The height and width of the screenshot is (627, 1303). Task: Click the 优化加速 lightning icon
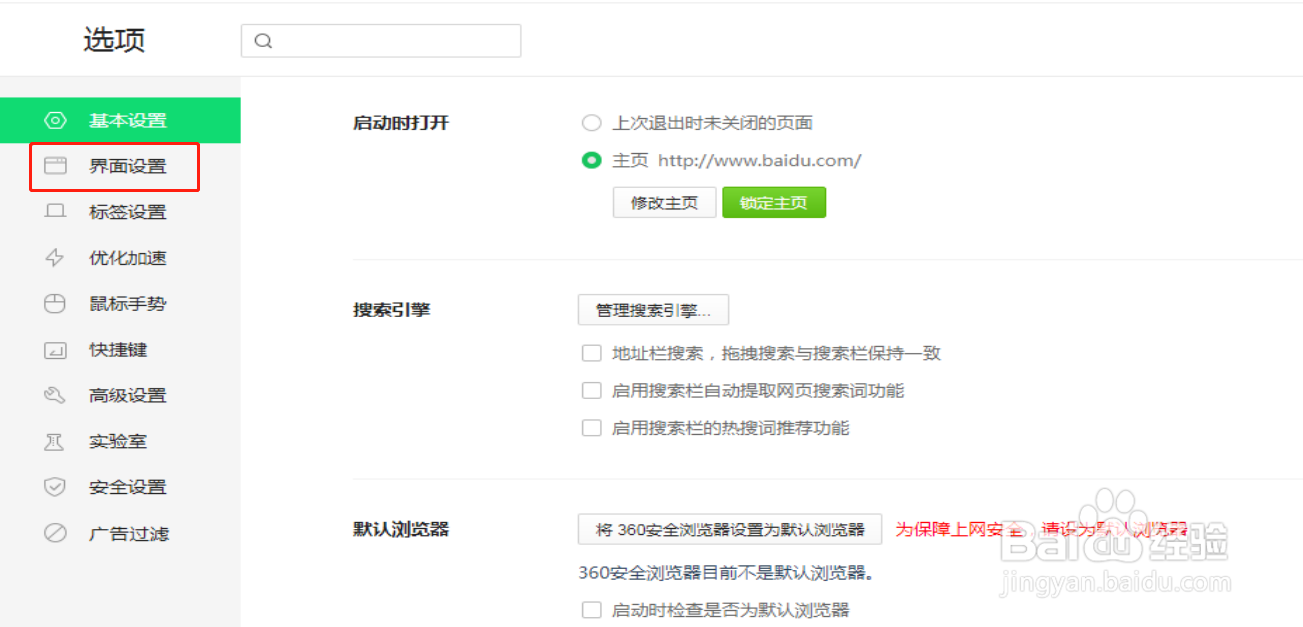tap(55, 258)
